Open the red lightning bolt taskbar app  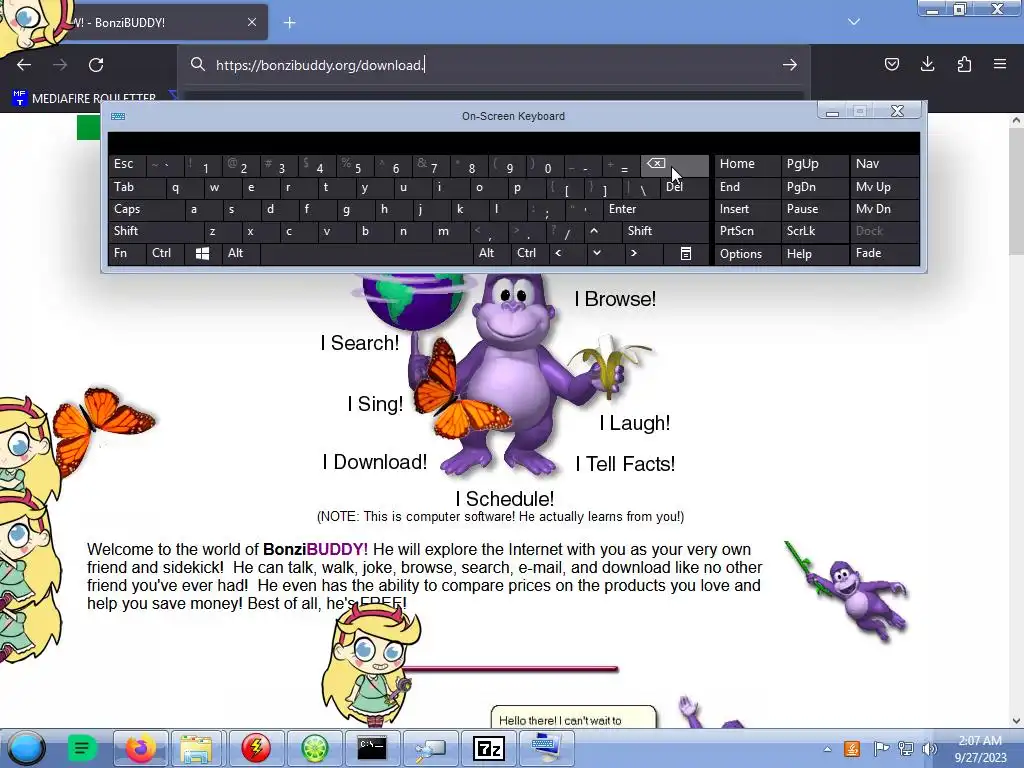pyautogui.click(x=256, y=748)
